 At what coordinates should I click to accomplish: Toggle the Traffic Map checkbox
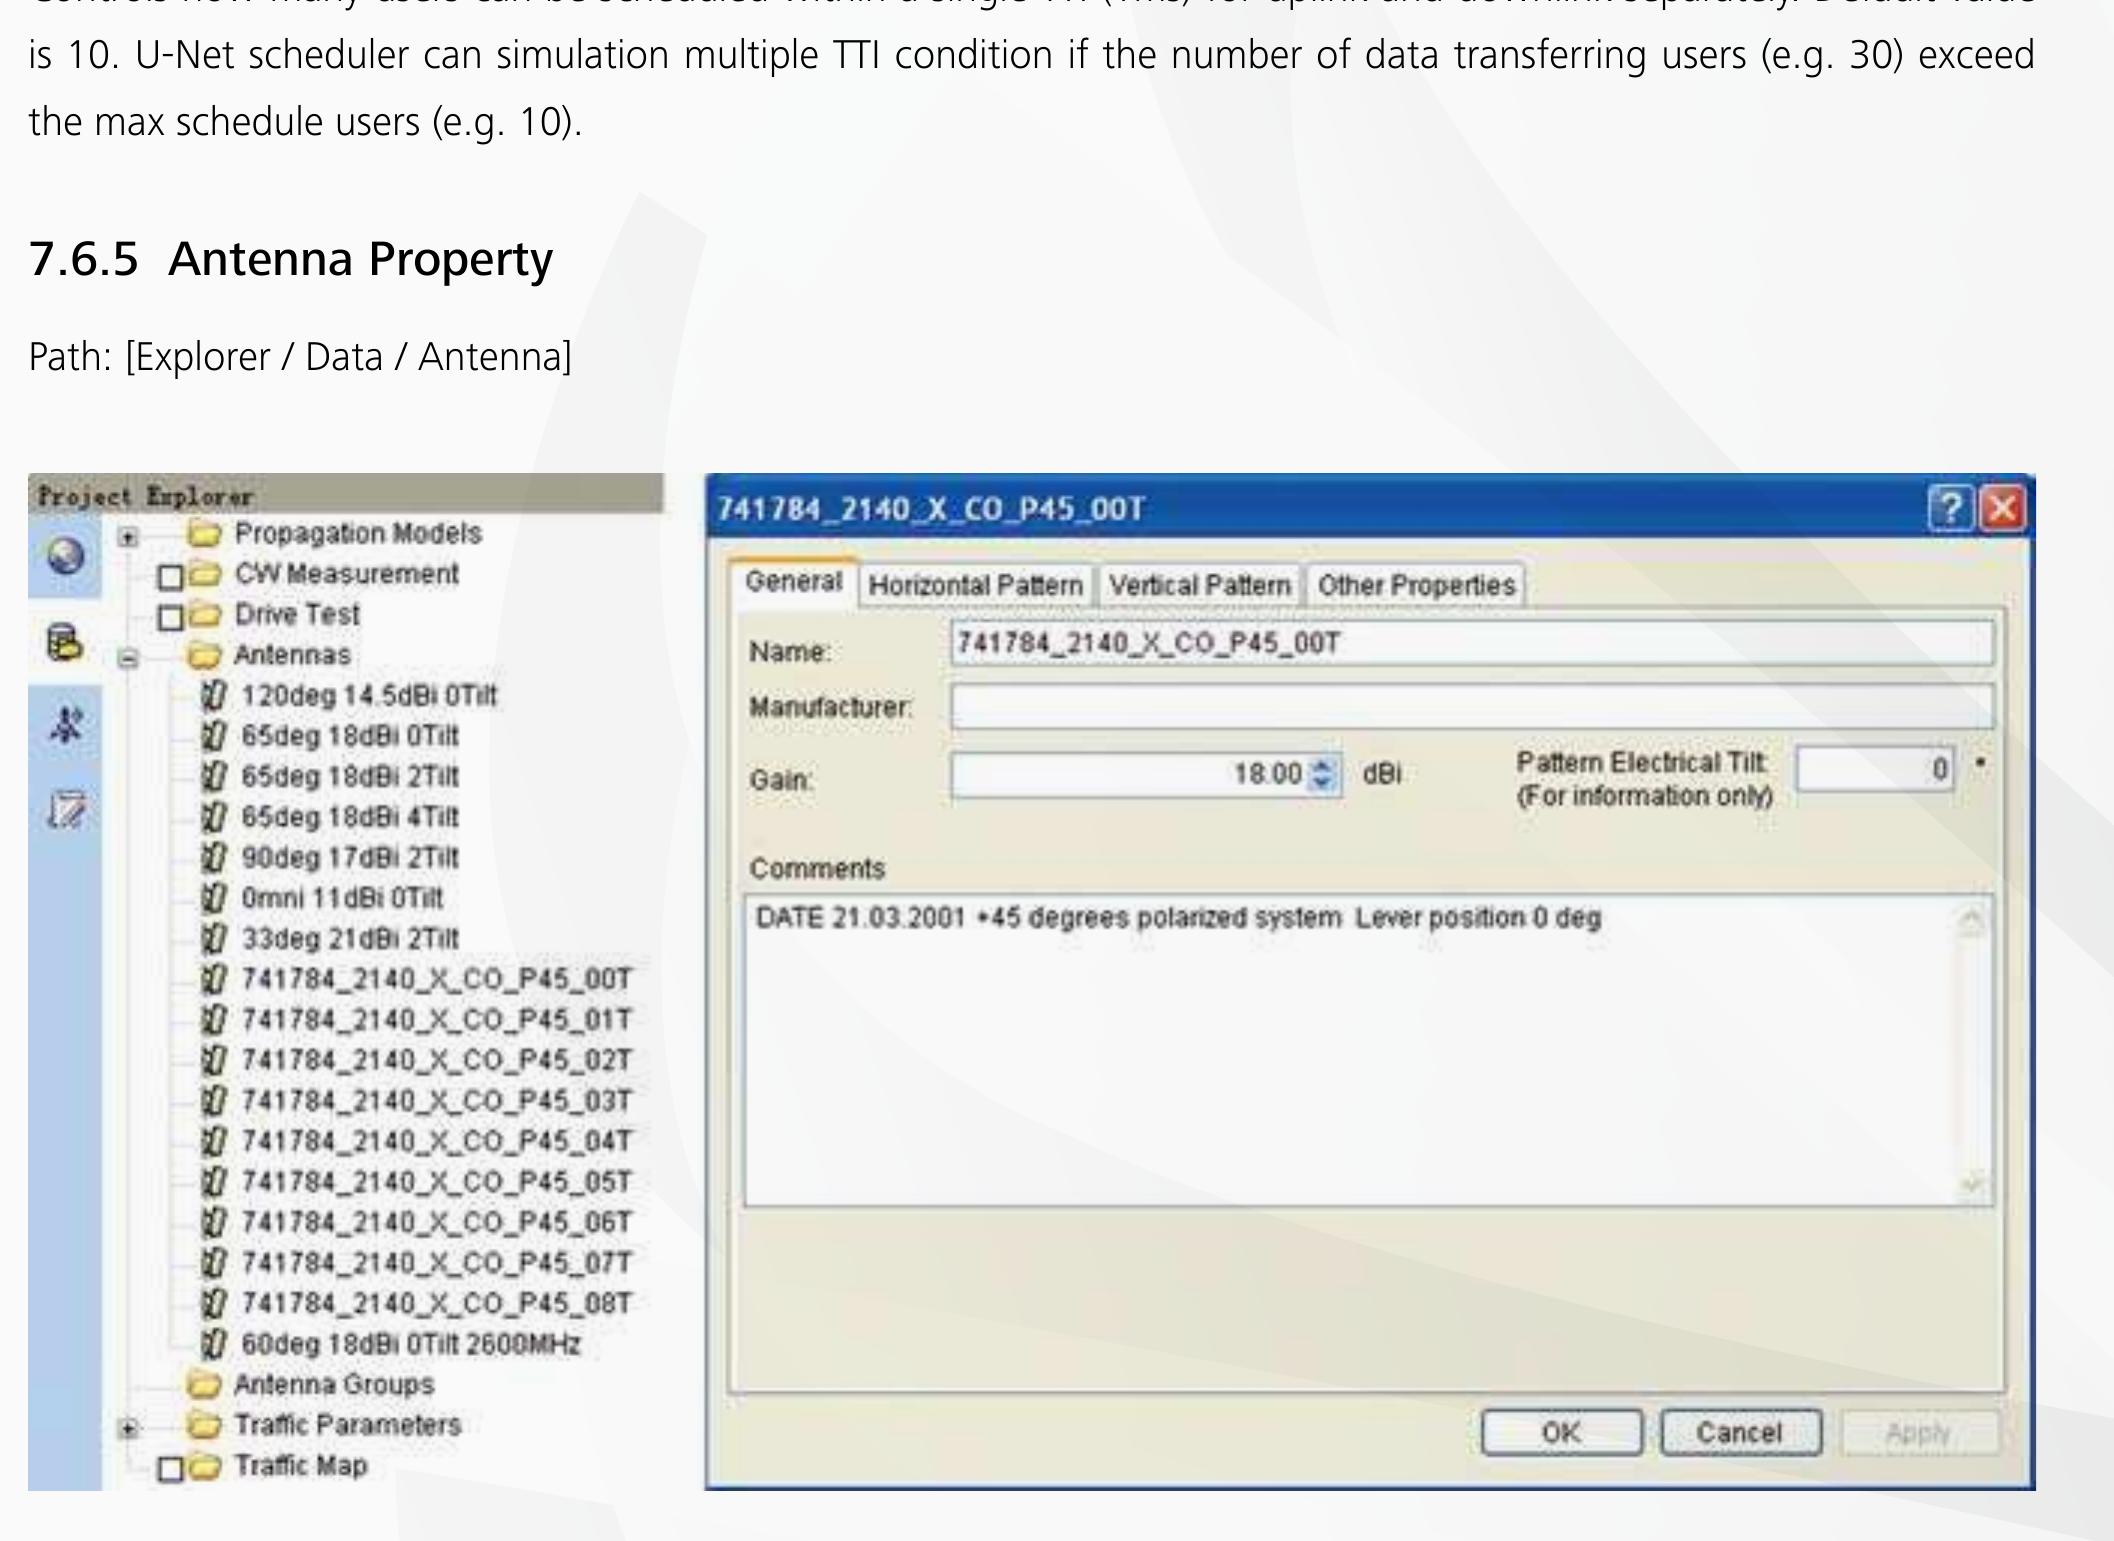[x=170, y=1469]
